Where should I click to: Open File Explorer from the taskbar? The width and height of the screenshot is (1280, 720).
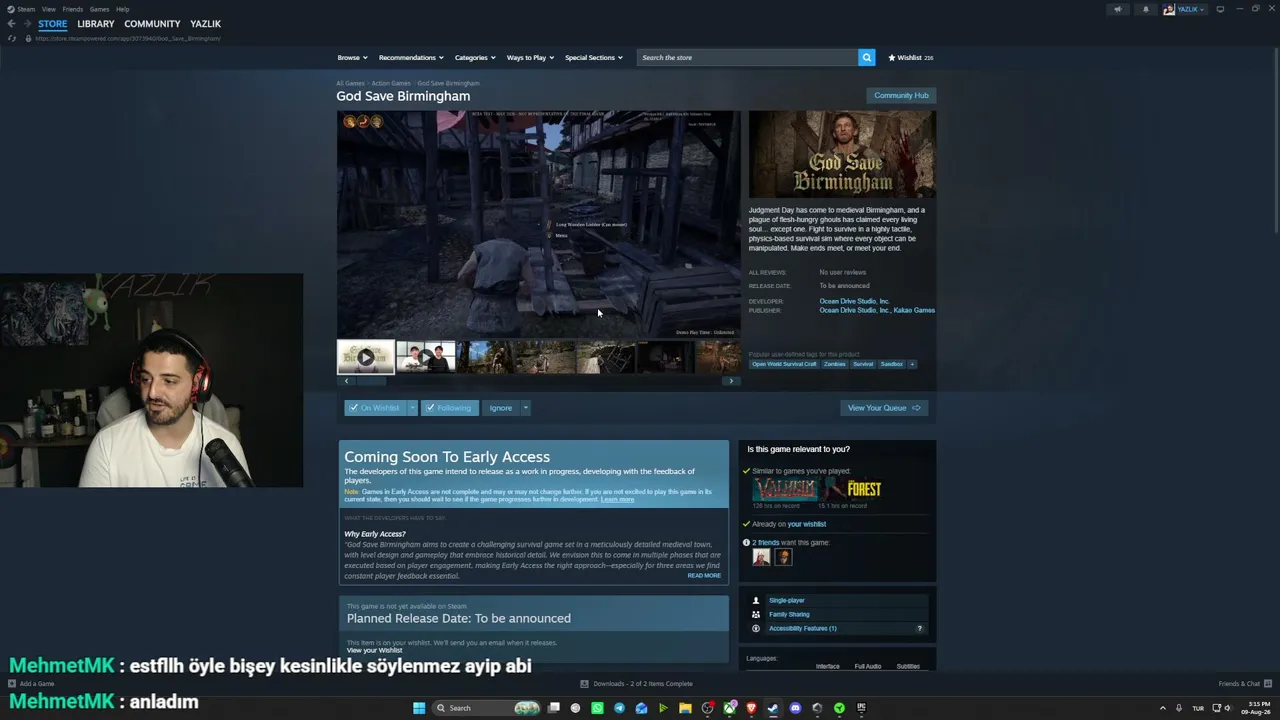tap(685, 708)
